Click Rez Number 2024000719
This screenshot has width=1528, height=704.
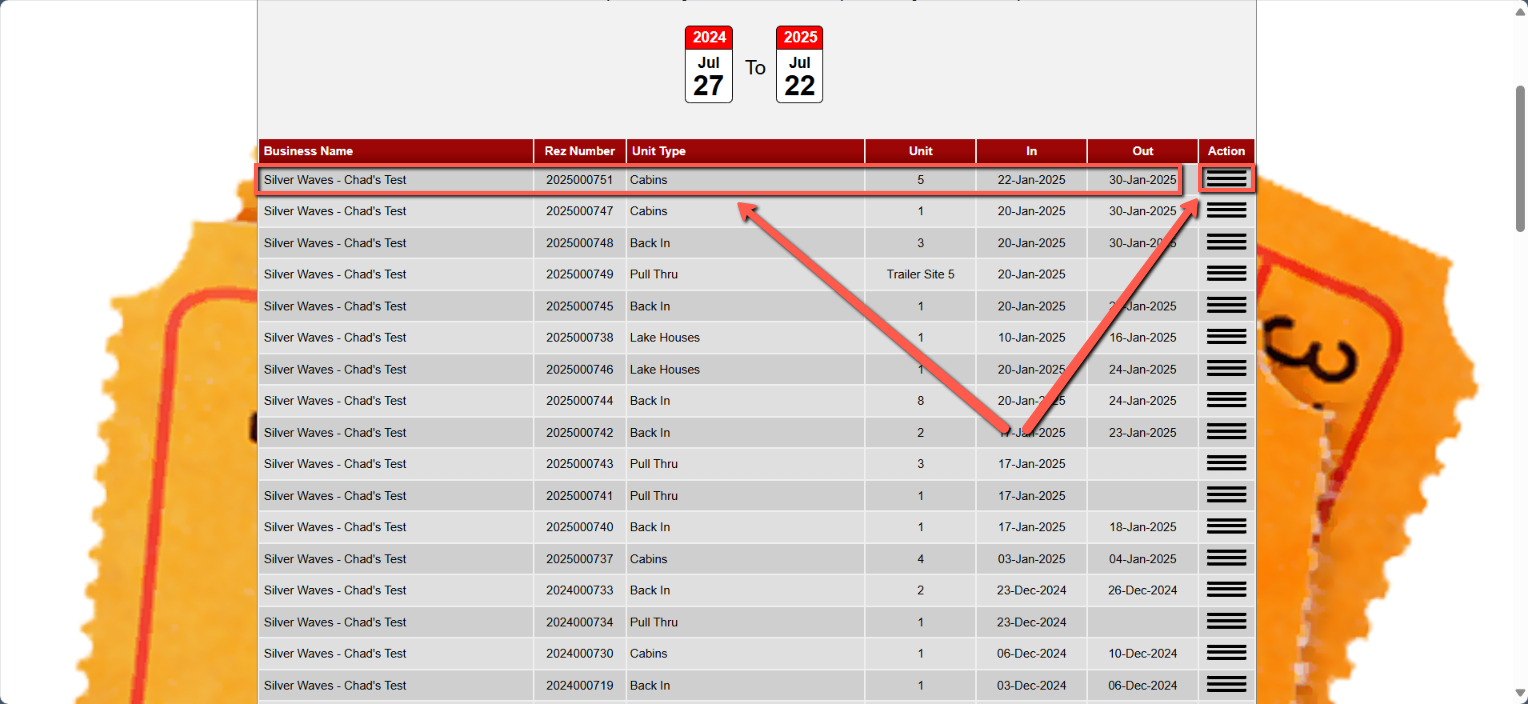580,685
